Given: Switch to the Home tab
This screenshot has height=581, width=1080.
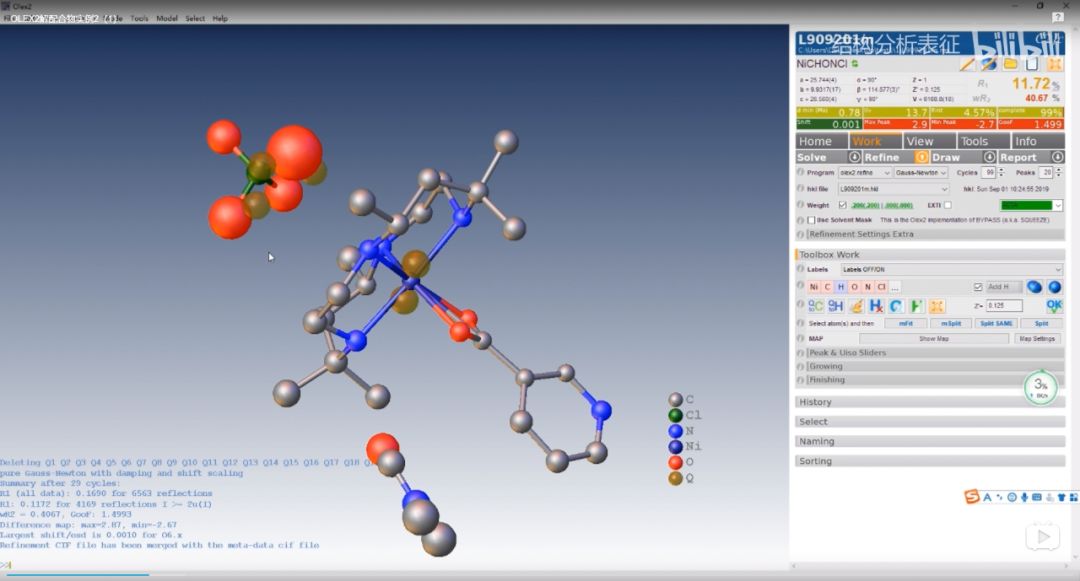Looking at the screenshot, I should click(822, 141).
